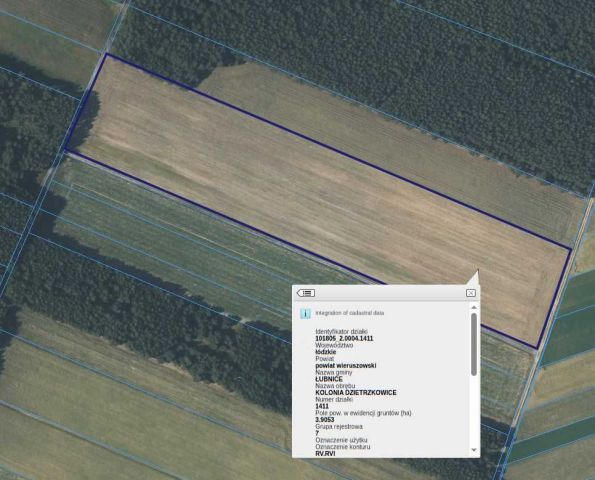Close the parcel info popup

(x=471, y=293)
